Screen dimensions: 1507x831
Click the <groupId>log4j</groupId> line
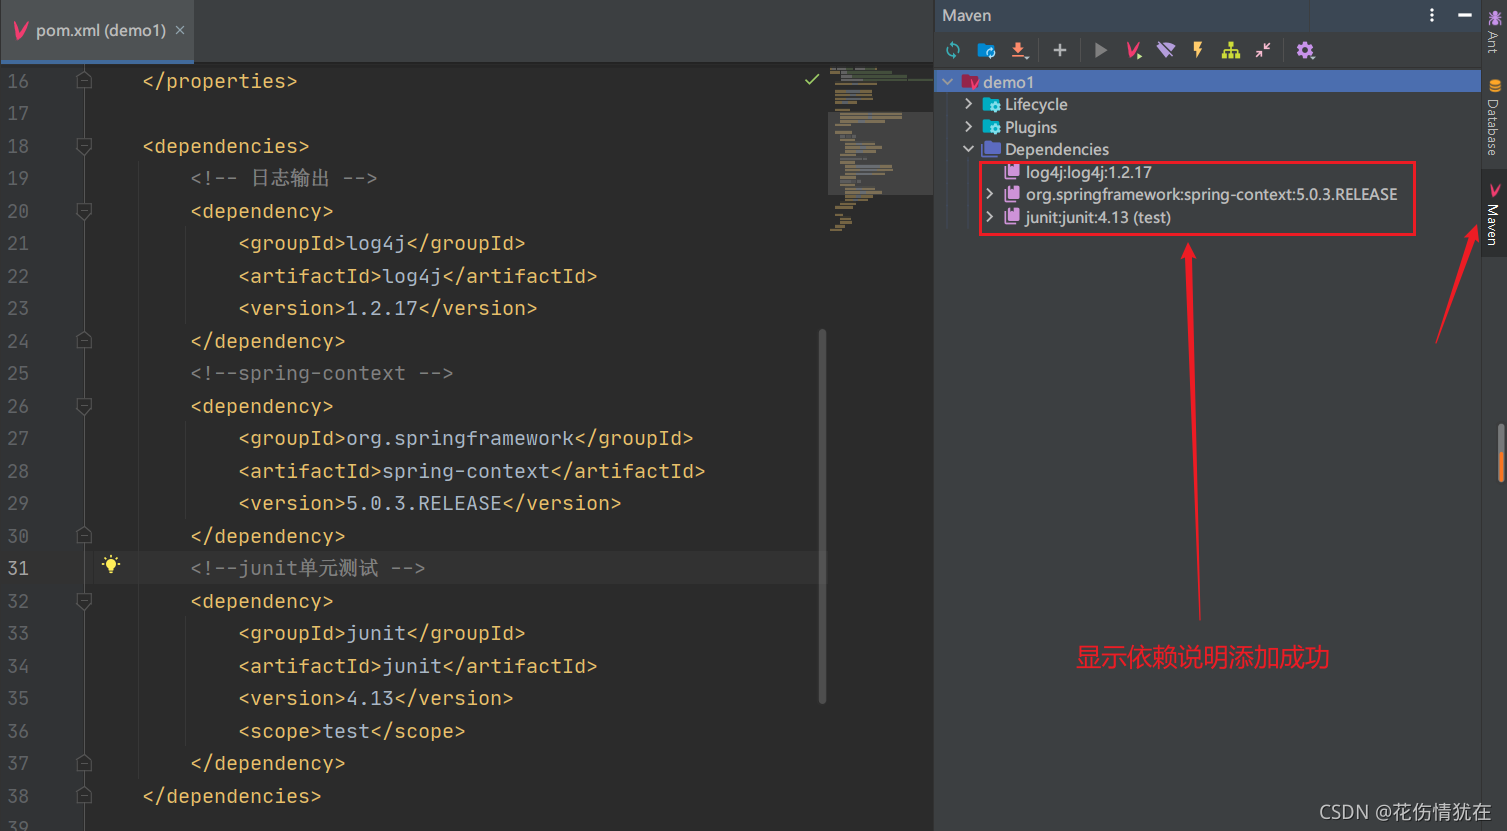[382, 243]
